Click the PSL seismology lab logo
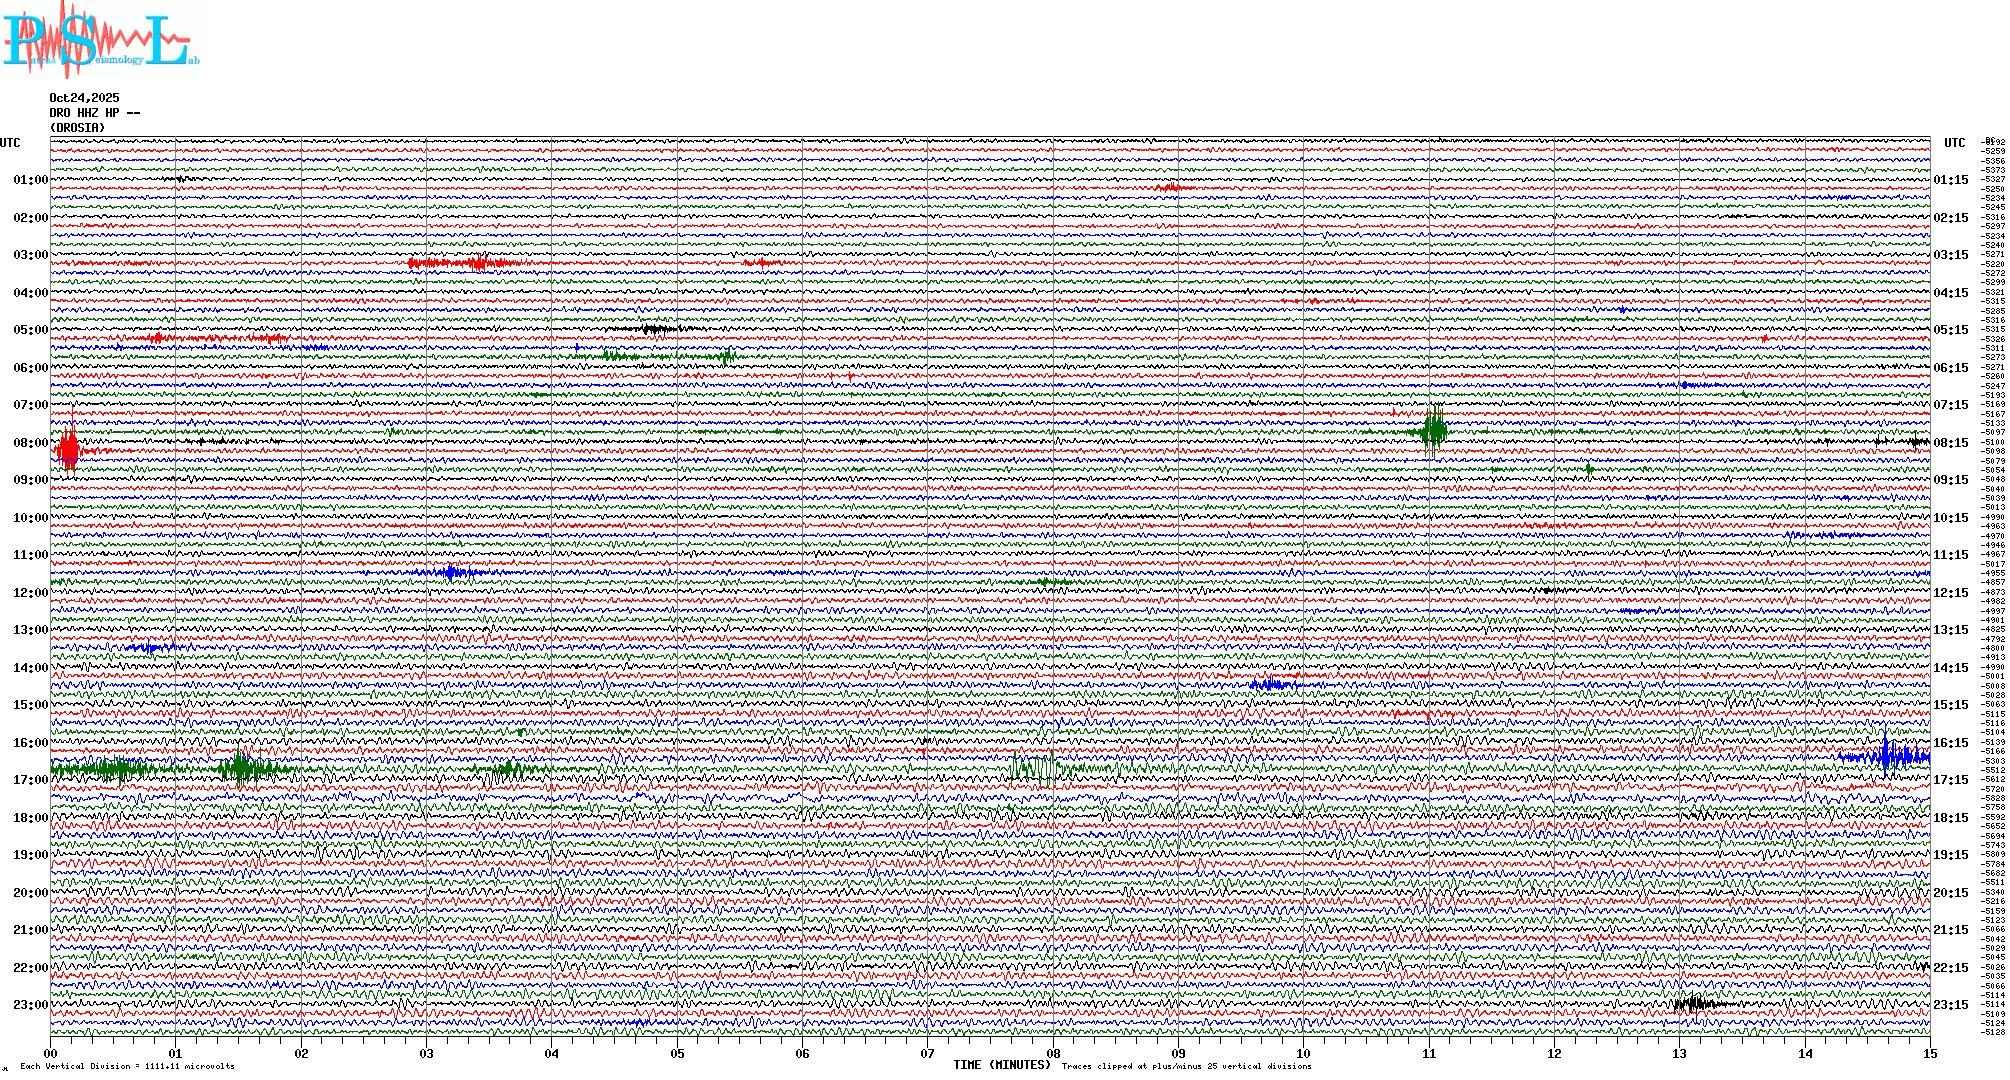This screenshot has width=2010, height=1080. click(x=98, y=40)
